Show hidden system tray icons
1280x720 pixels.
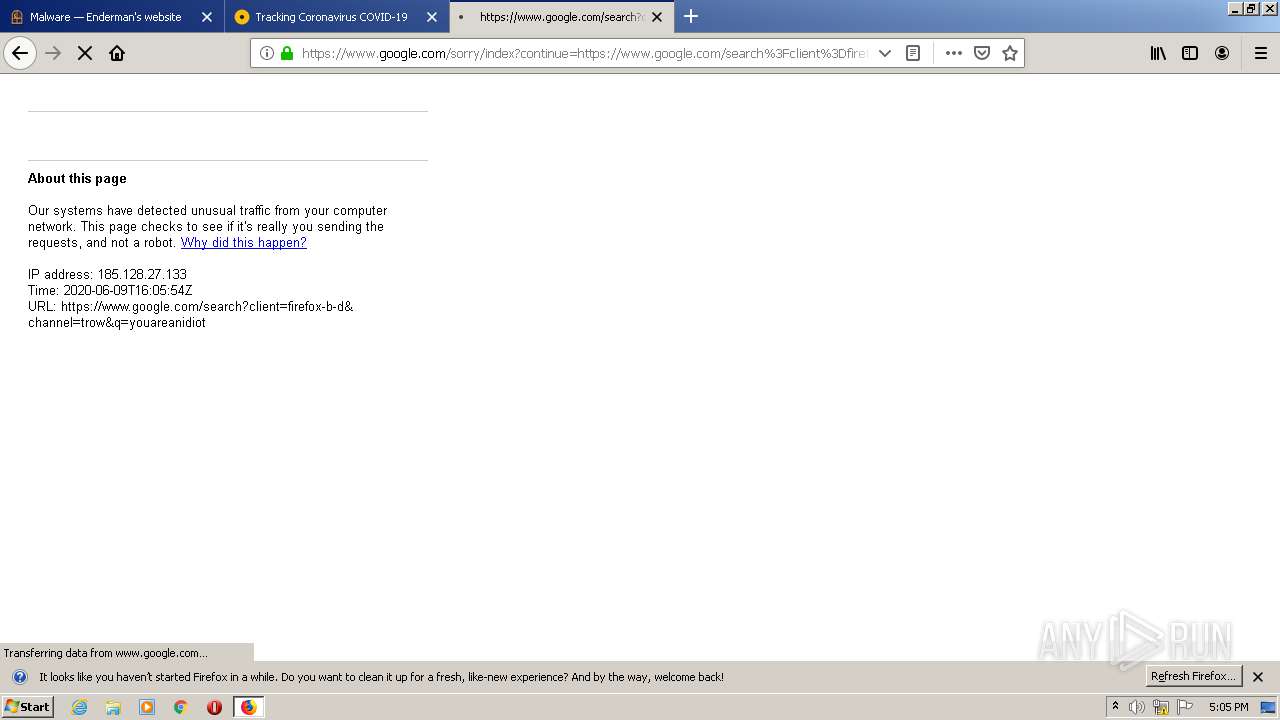tap(1115, 707)
